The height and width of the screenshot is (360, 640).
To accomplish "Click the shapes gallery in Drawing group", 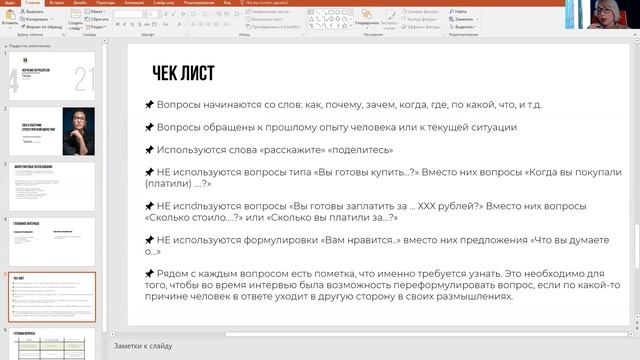I will pos(330,19).
